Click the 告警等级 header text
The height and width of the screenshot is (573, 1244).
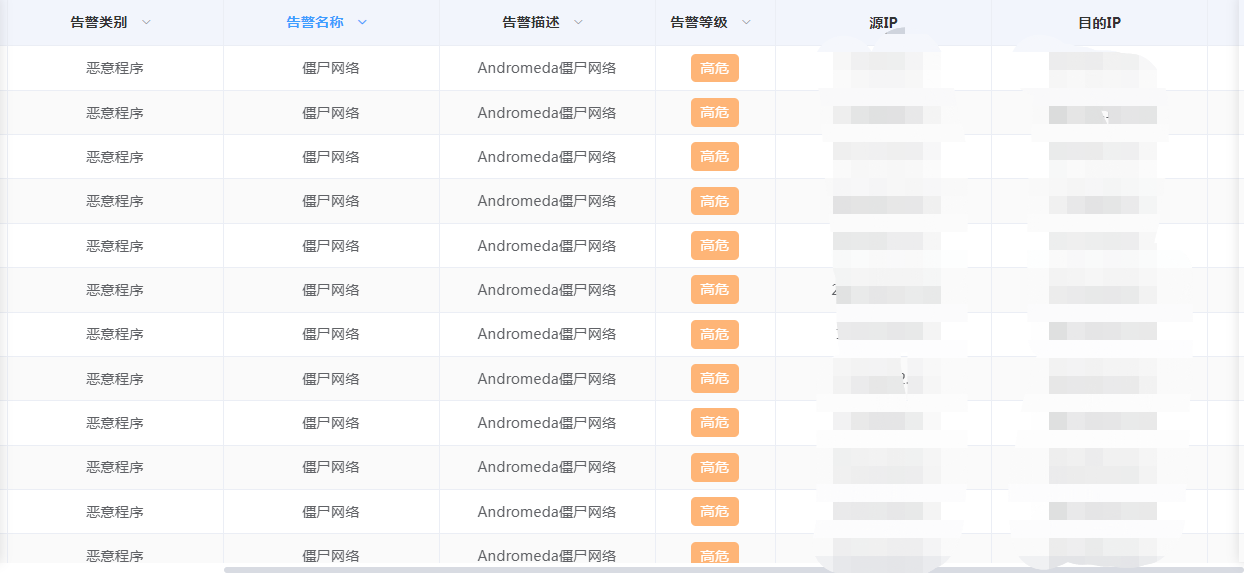click(699, 22)
